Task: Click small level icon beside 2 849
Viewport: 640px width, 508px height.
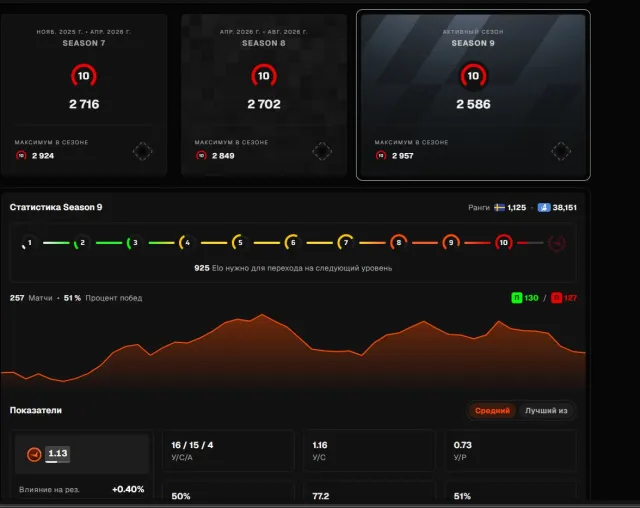Action: (x=201, y=155)
